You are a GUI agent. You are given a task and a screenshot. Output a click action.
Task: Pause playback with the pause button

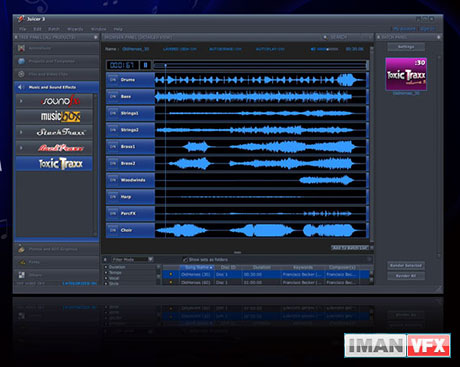click(x=145, y=65)
